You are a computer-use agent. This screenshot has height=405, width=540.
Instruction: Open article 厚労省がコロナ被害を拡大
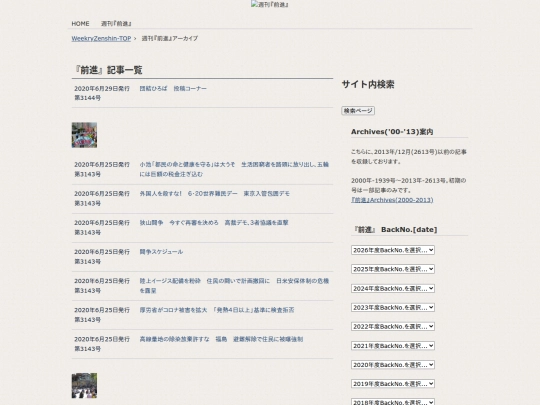pos(217,310)
